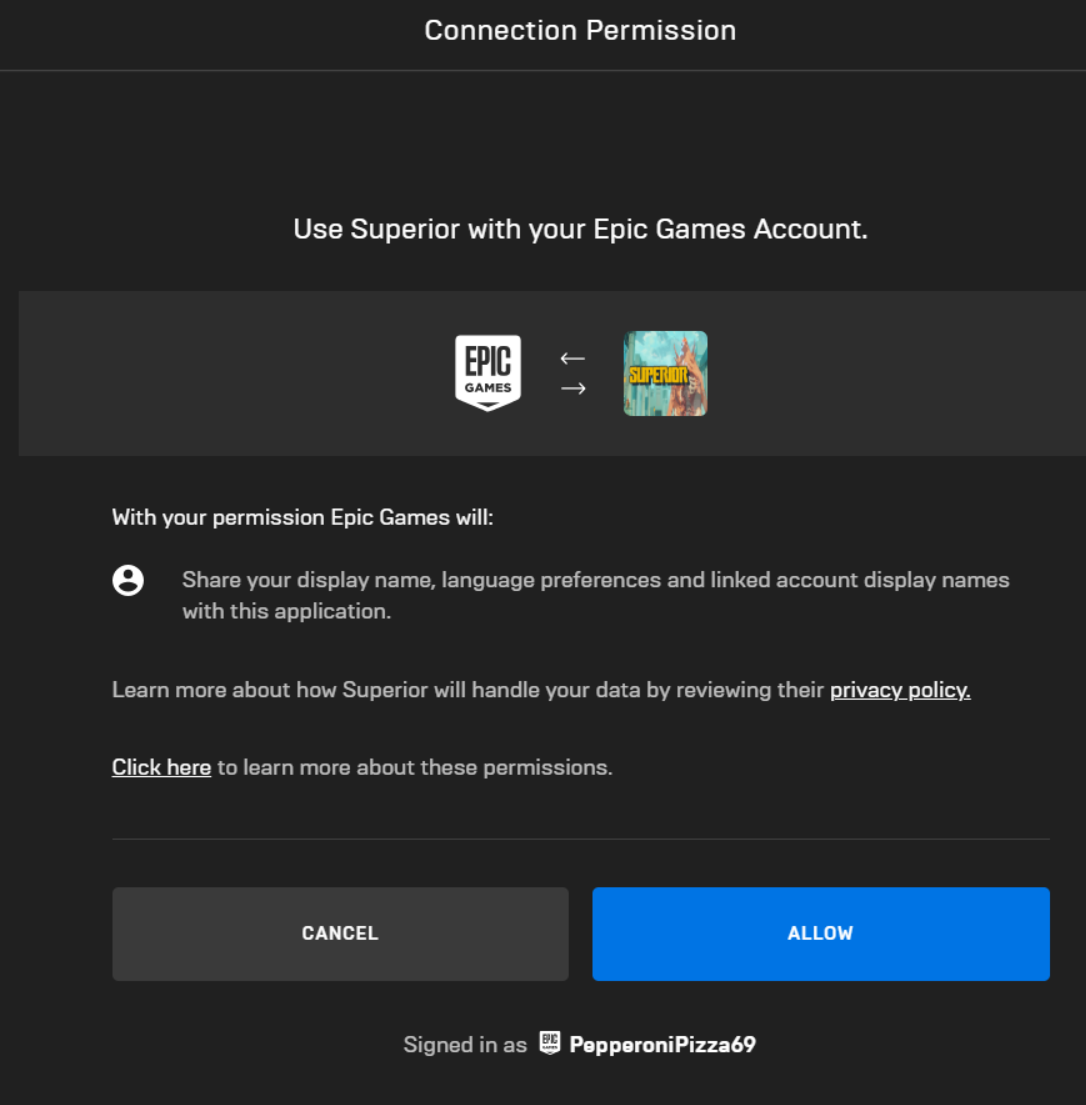Click the to learn more about these permissions text
This screenshot has width=1086, height=1105.
pos(415,767)
